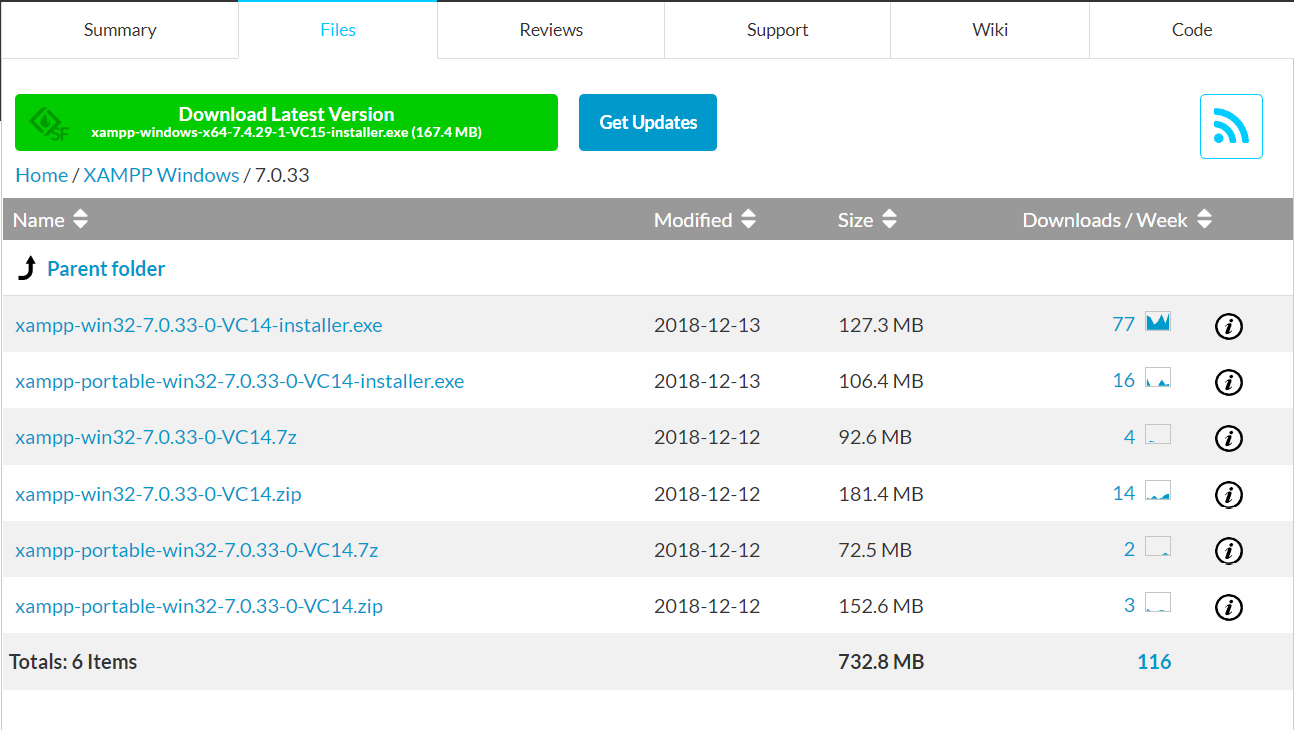View info icon for xampp-portable-win32-7.0.33-0-VC14.zip

tap(1228, 606)
